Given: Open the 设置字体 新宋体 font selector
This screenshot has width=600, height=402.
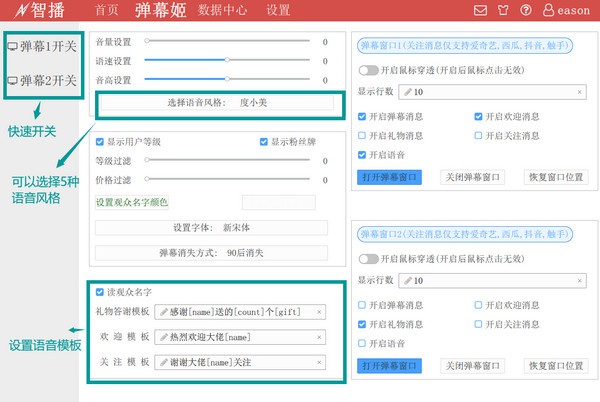Looking at the screenshot, I should click(211, 228).
